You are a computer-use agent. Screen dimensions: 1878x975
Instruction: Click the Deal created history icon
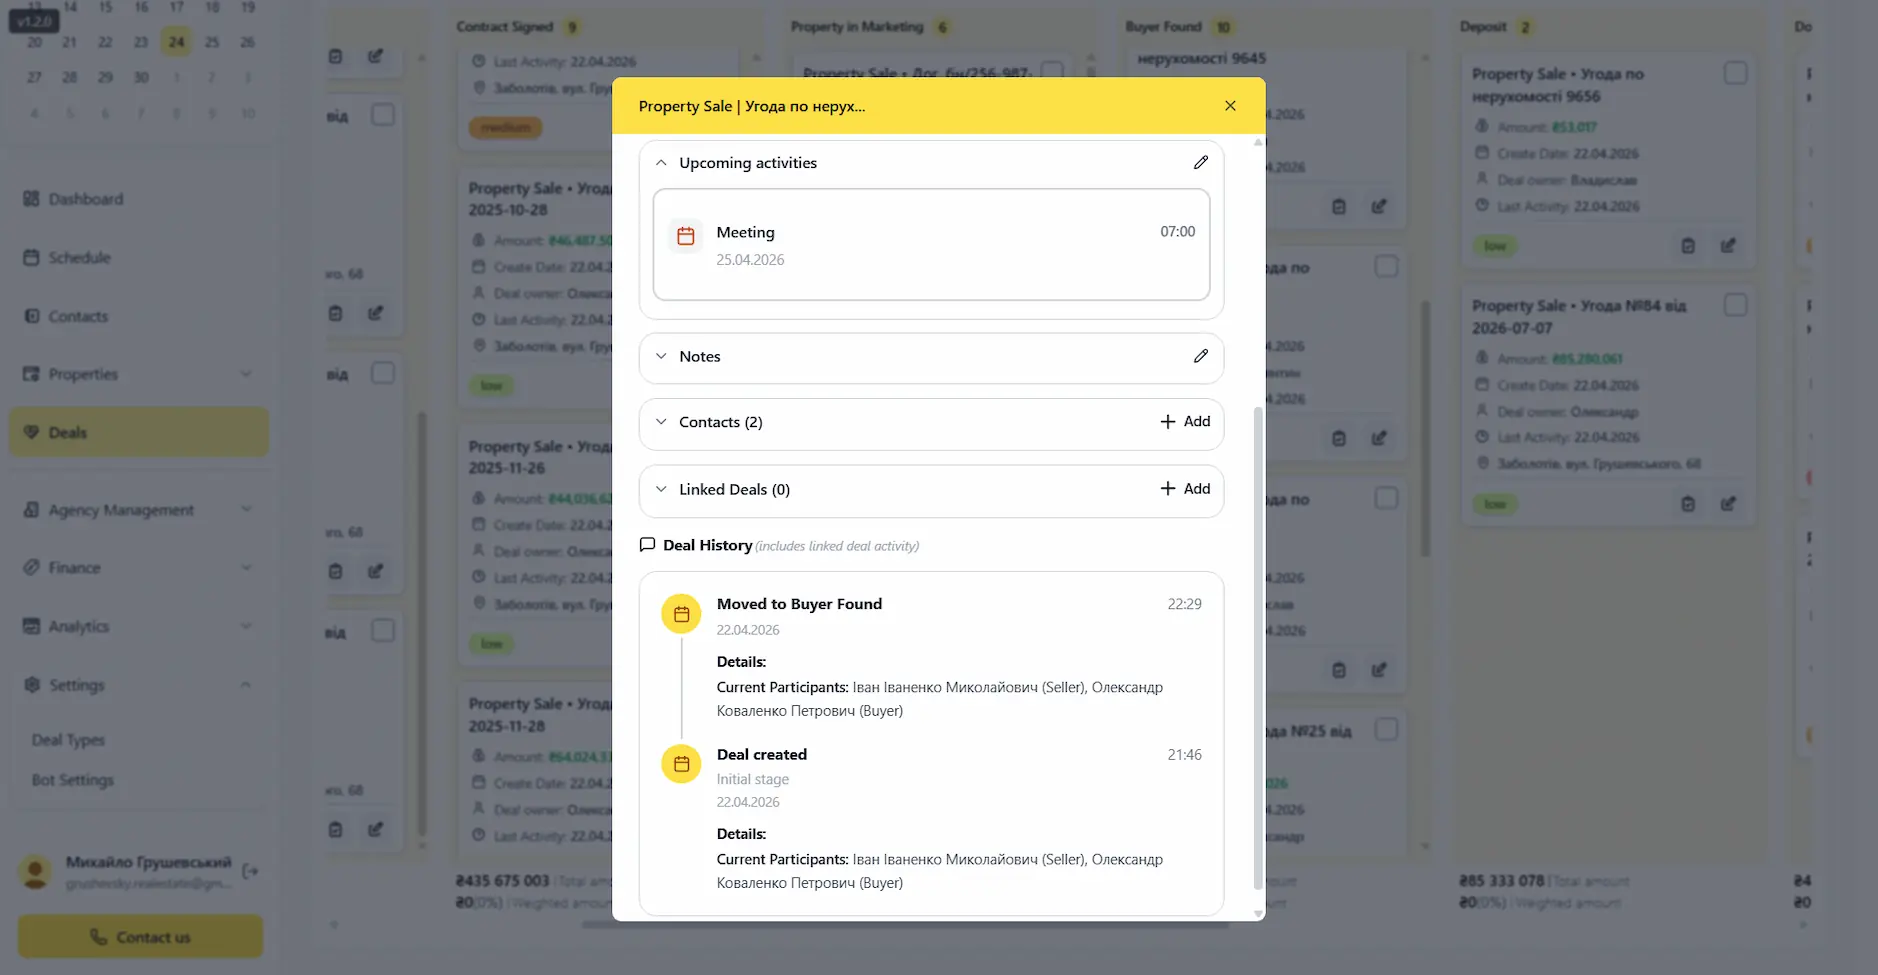click(681, 764)
